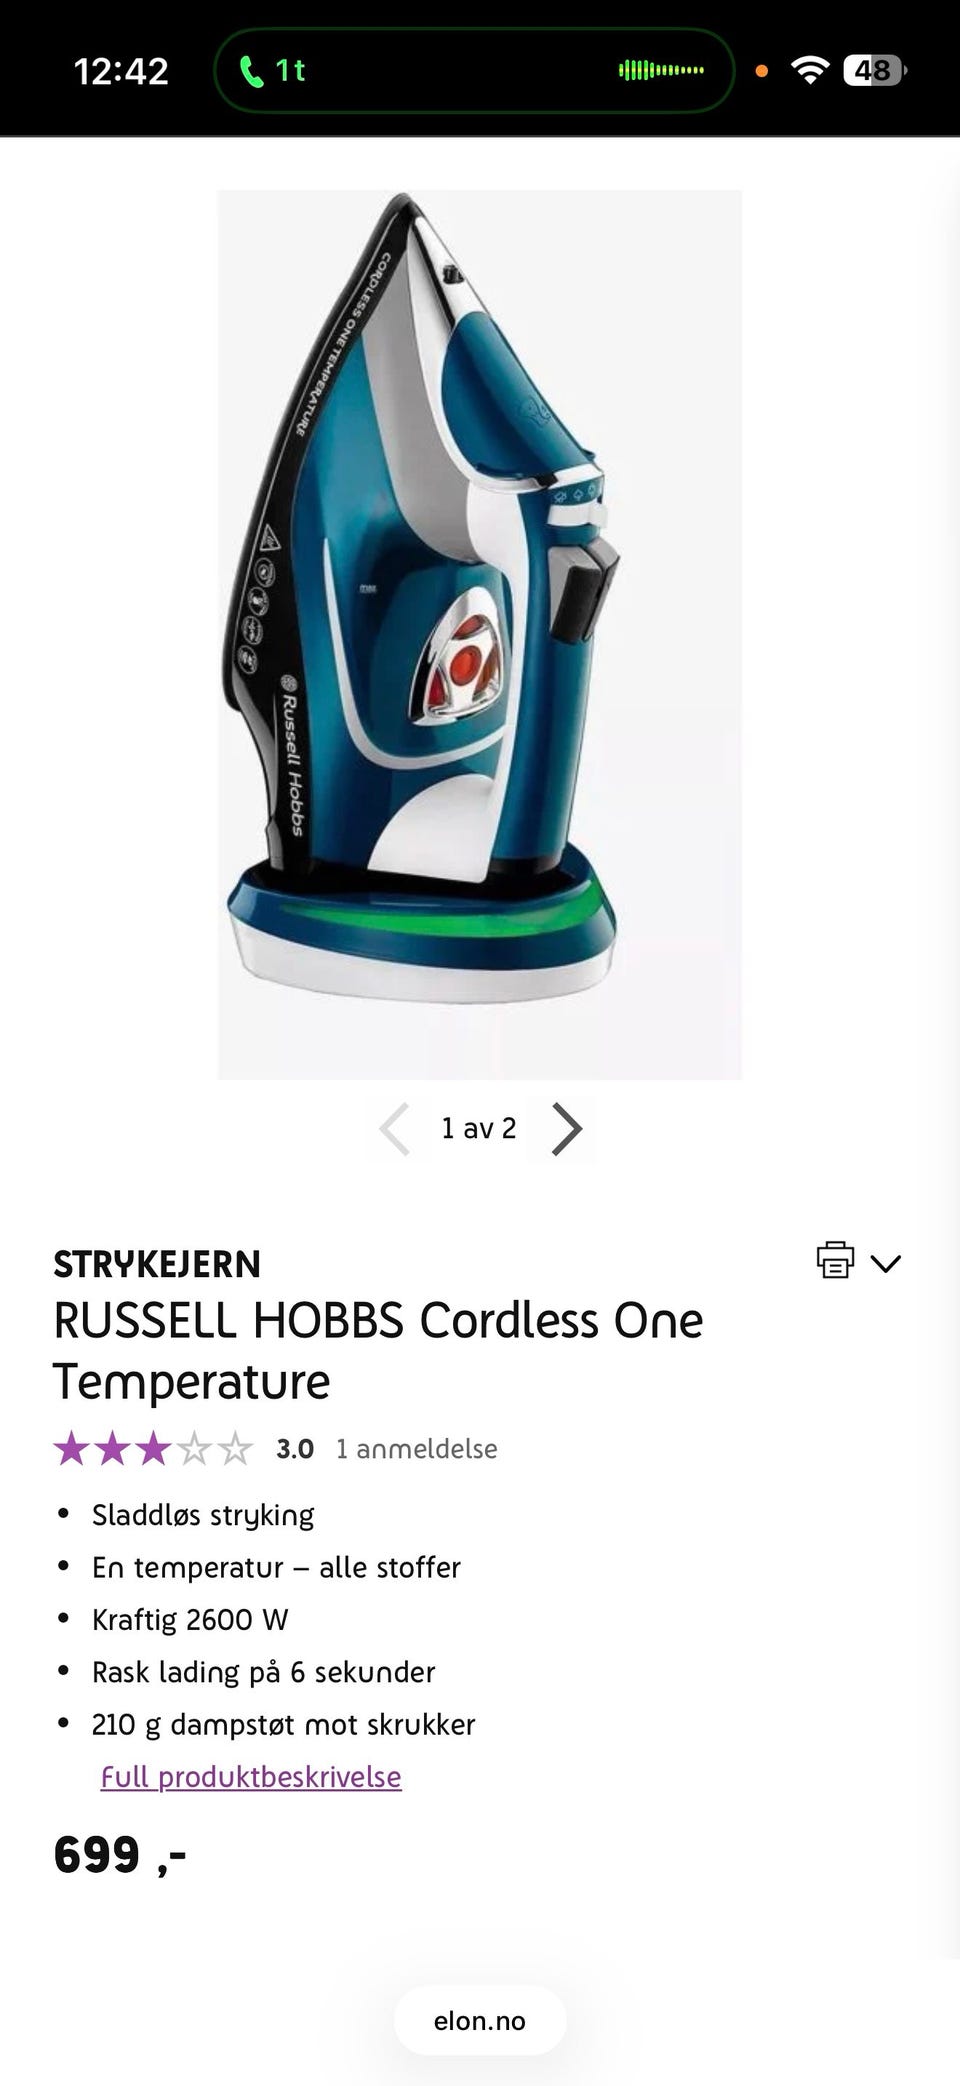Open Full produktbeskrivelse link
The height and width of the screenshot is (2086, 960).
pyautogui.click(x=251, y=1776)
